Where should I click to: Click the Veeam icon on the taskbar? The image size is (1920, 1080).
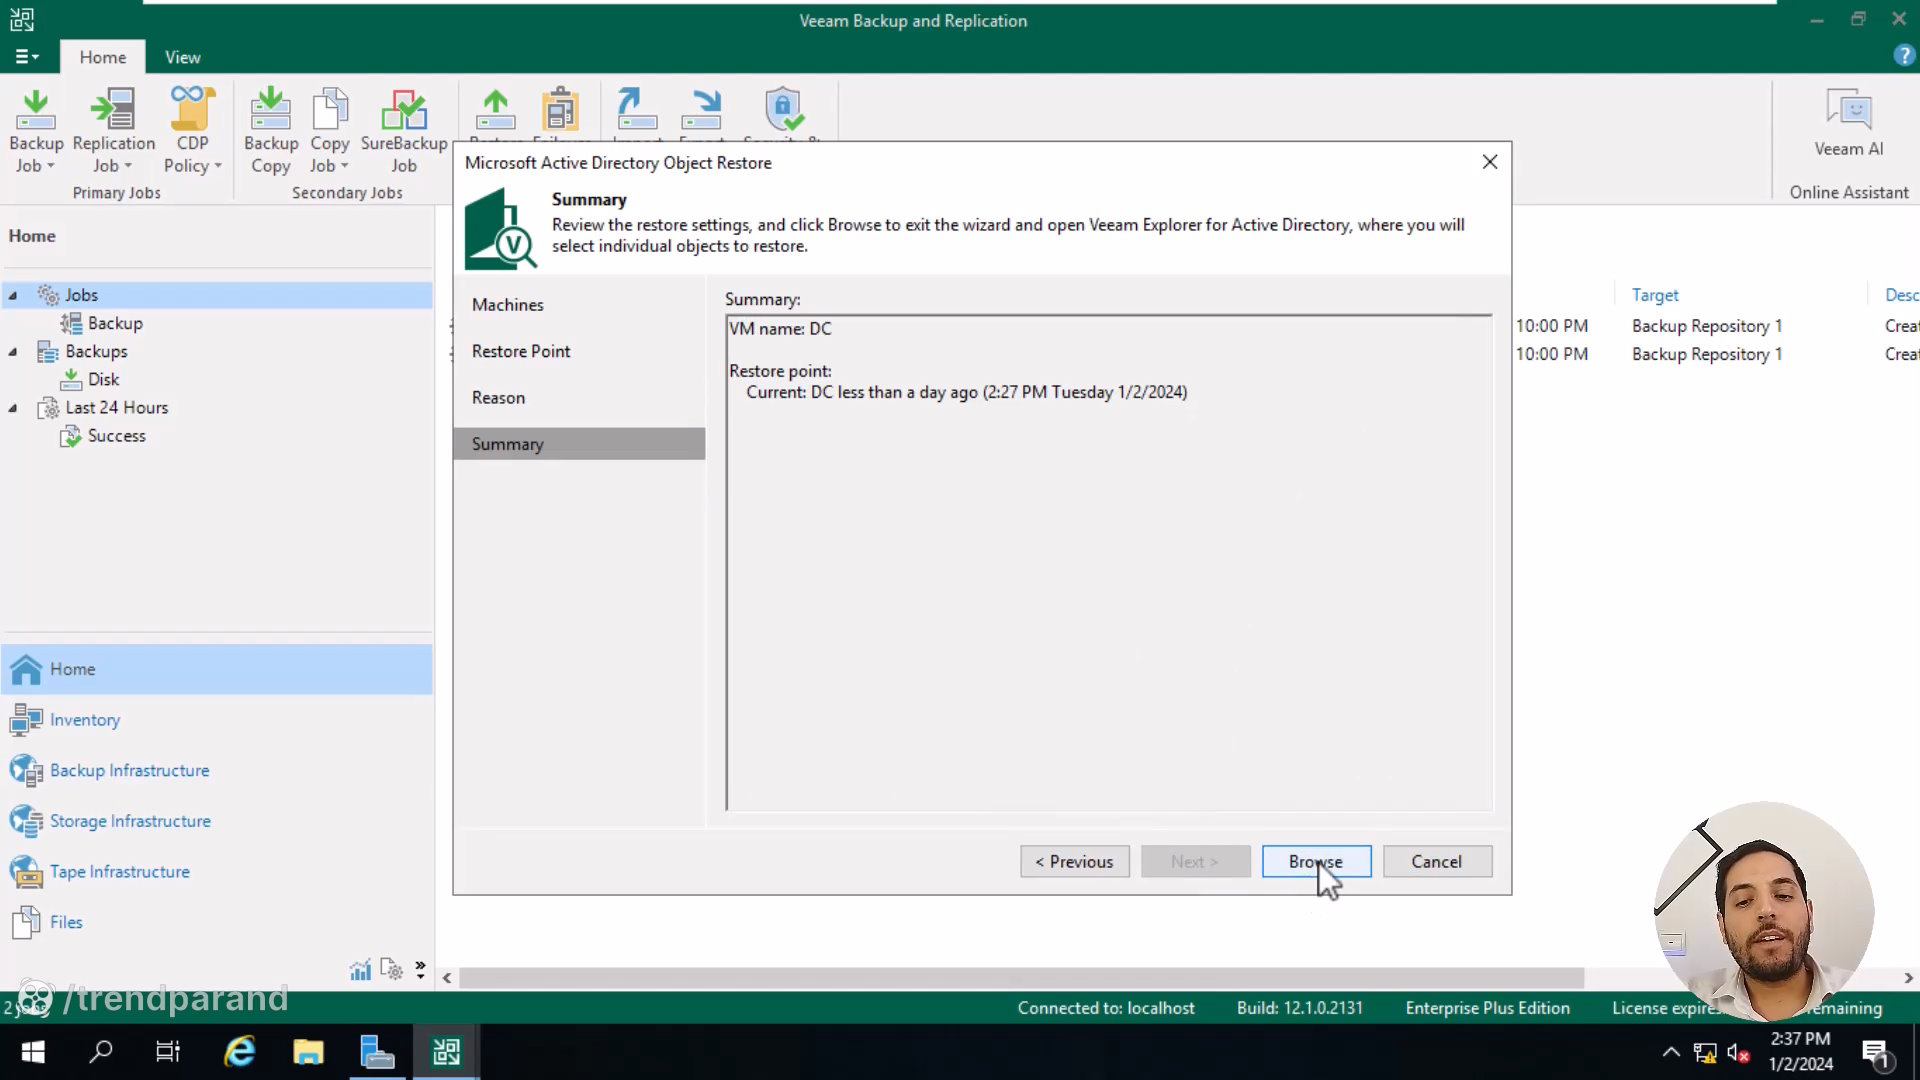point(446,1052)
